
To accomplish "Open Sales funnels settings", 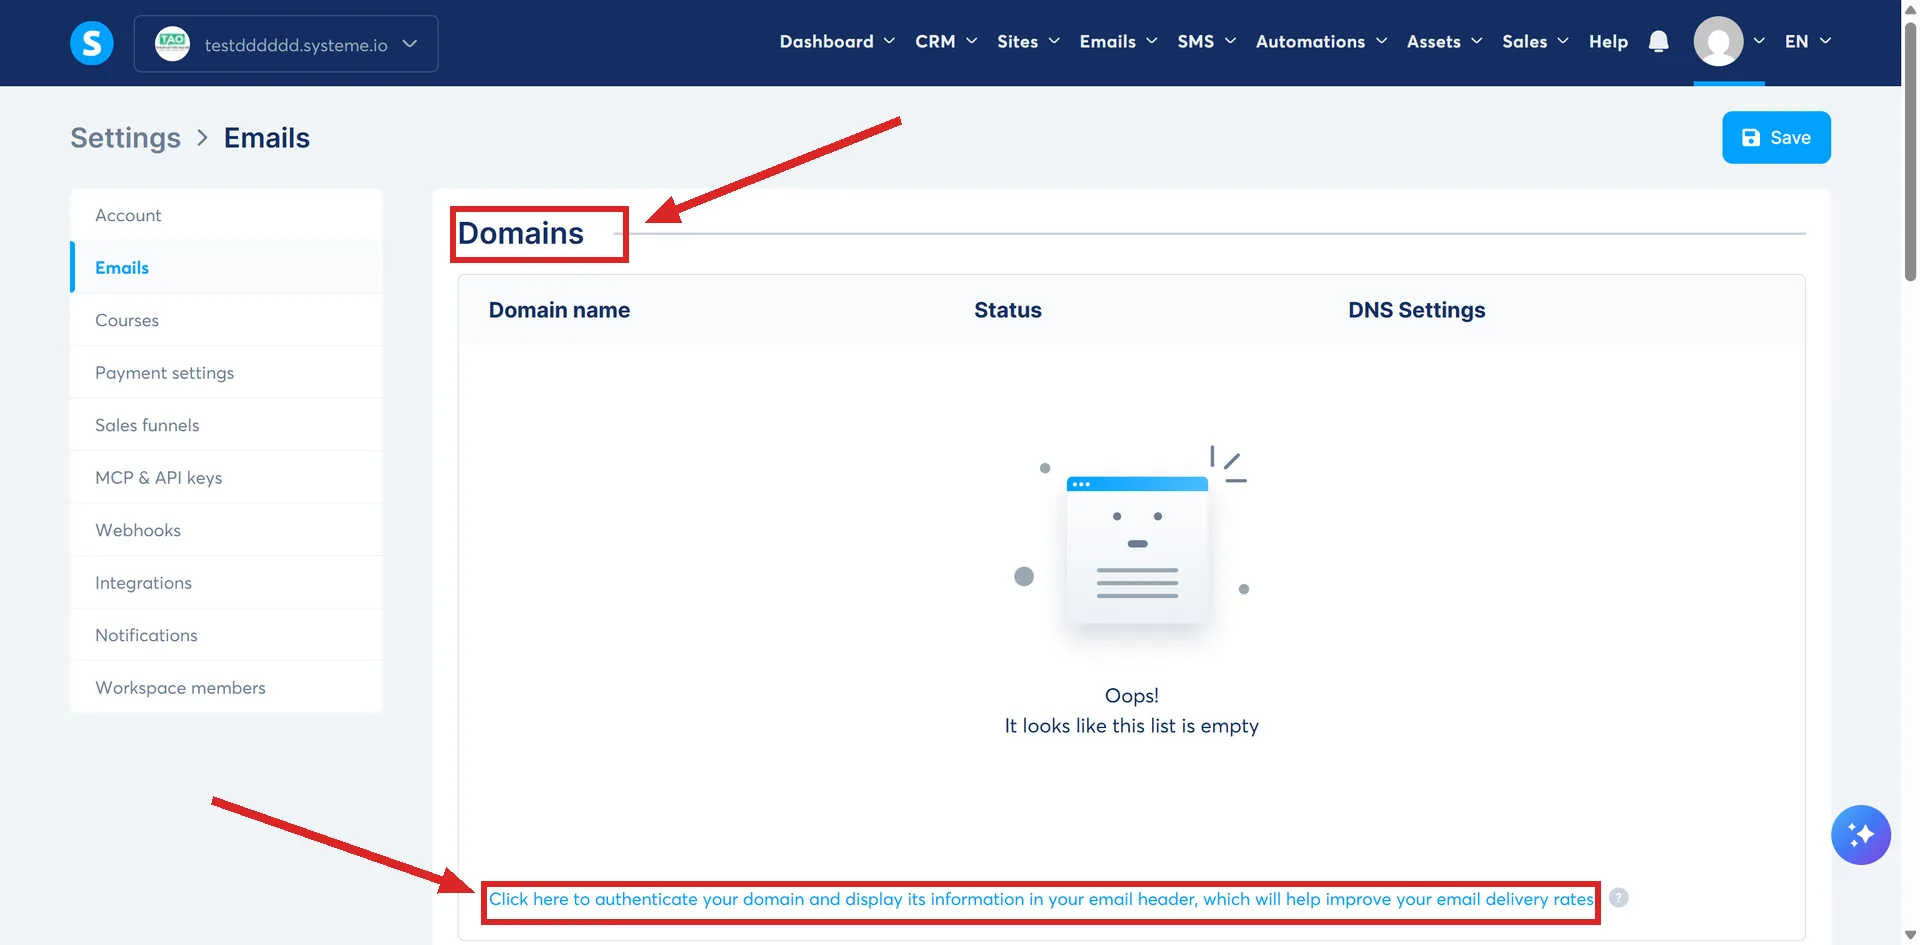I will (x=226, y=425).
